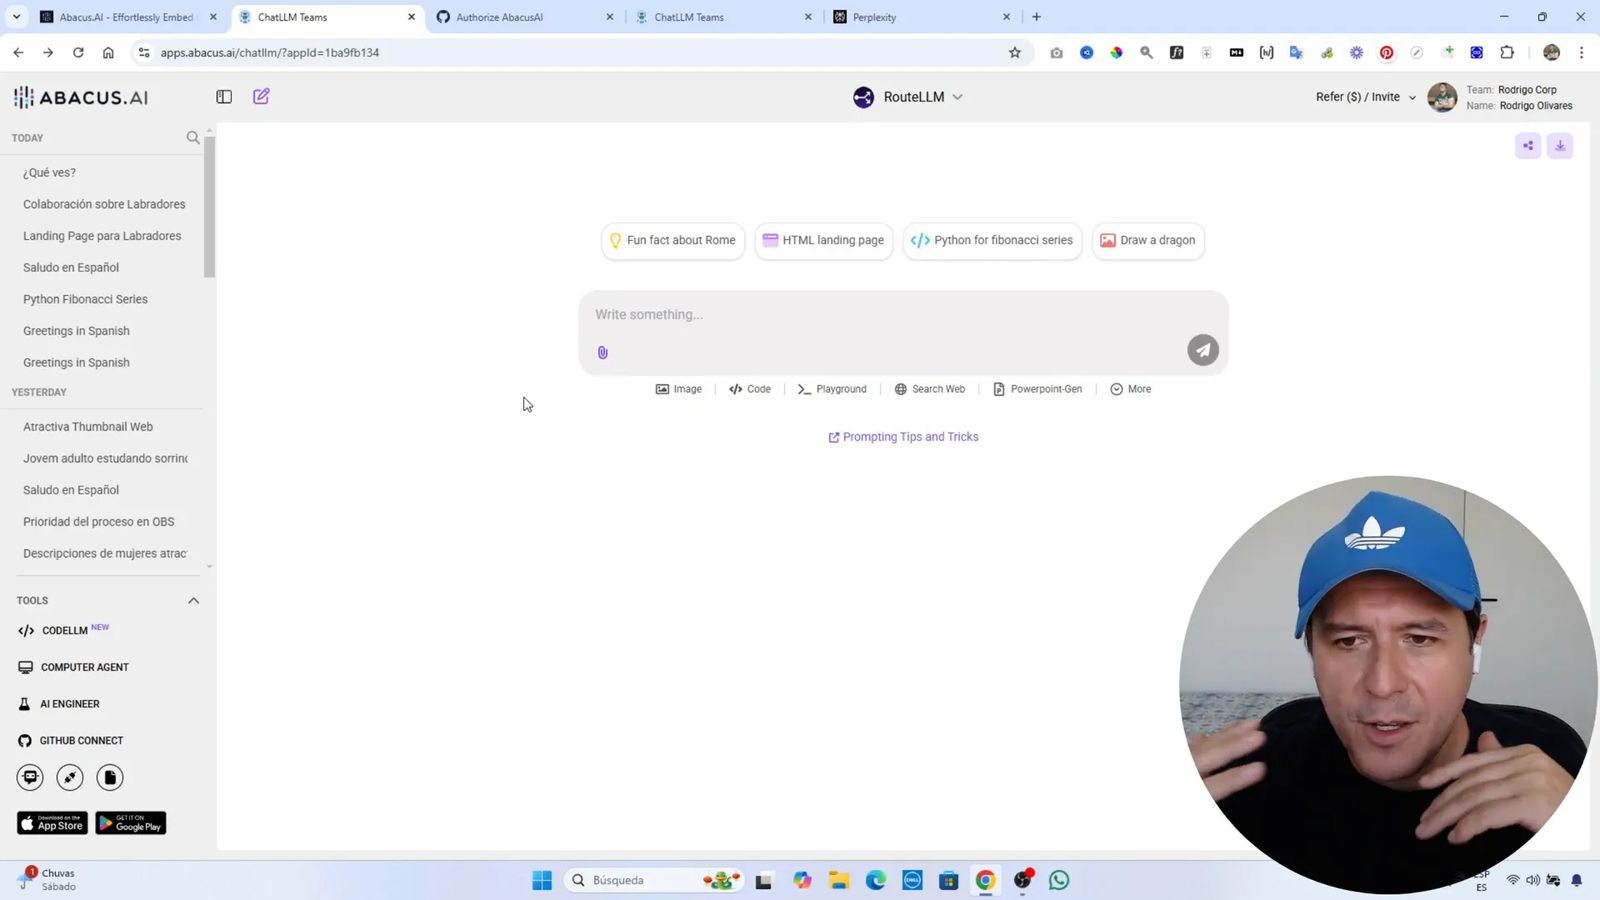The image size is (1600, 900).
Task: Open the Saludo en Español conversation
Action: pos(70,267)
